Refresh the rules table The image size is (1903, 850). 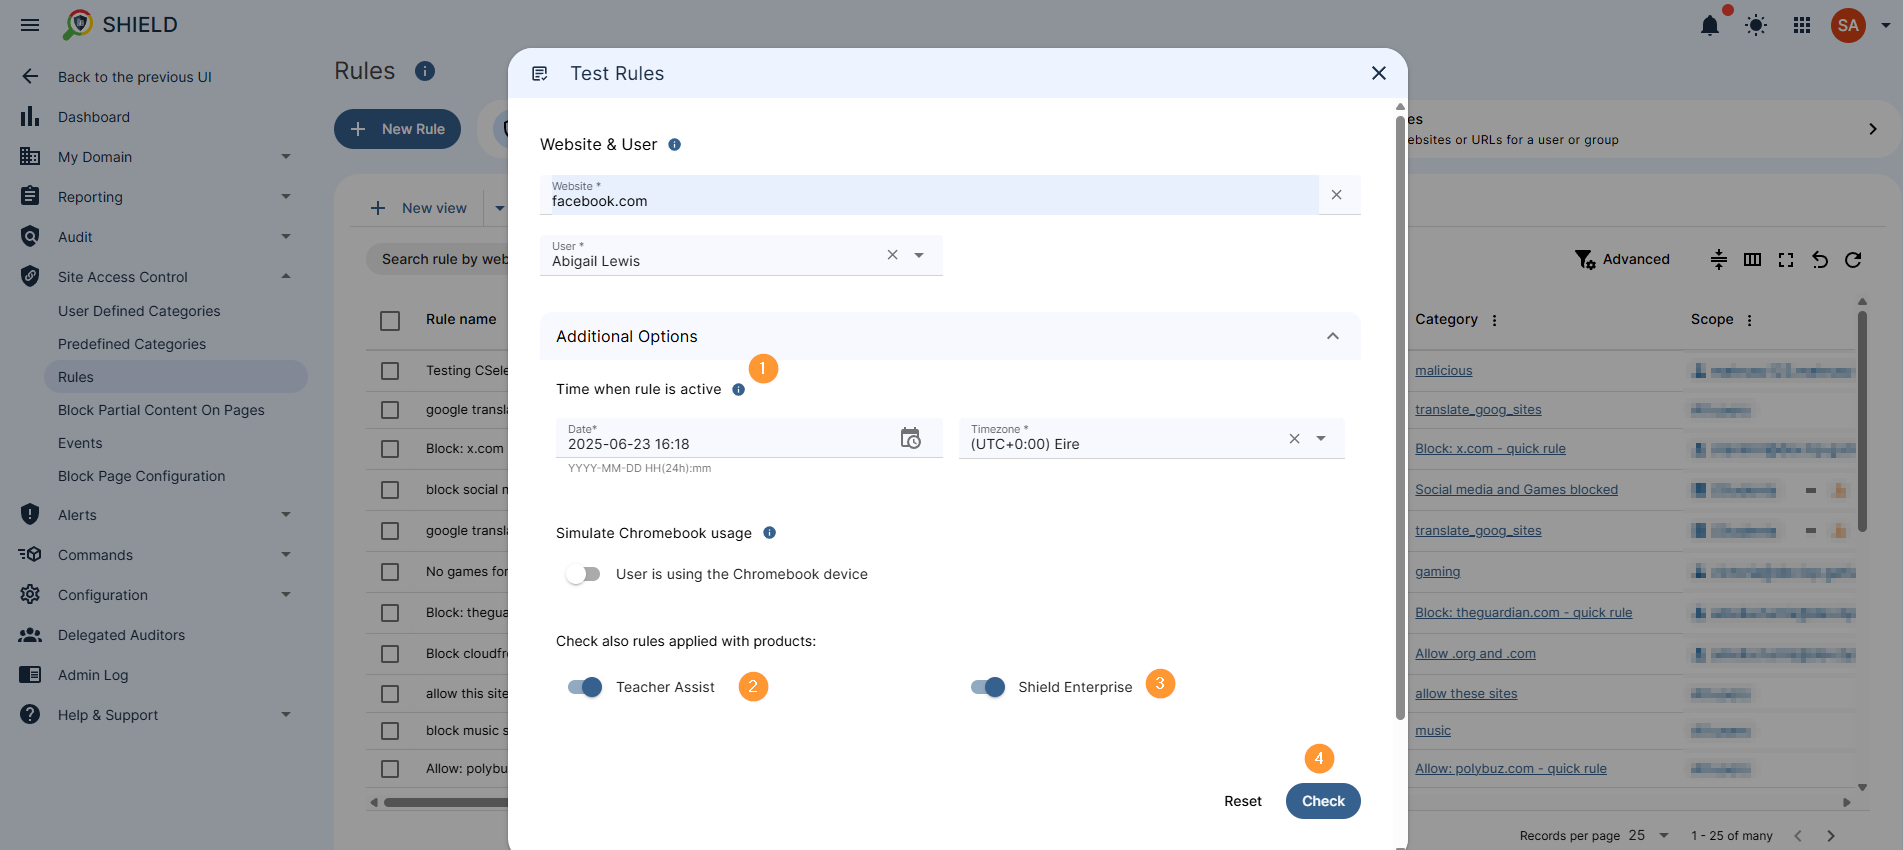1853,259
